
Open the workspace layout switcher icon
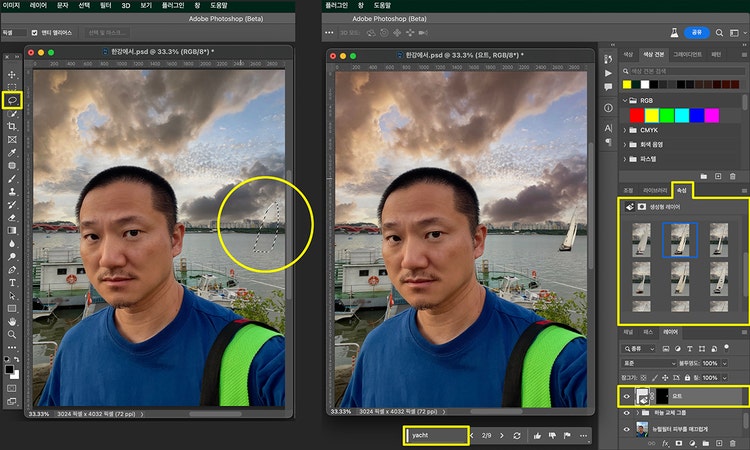click(734, 33)
